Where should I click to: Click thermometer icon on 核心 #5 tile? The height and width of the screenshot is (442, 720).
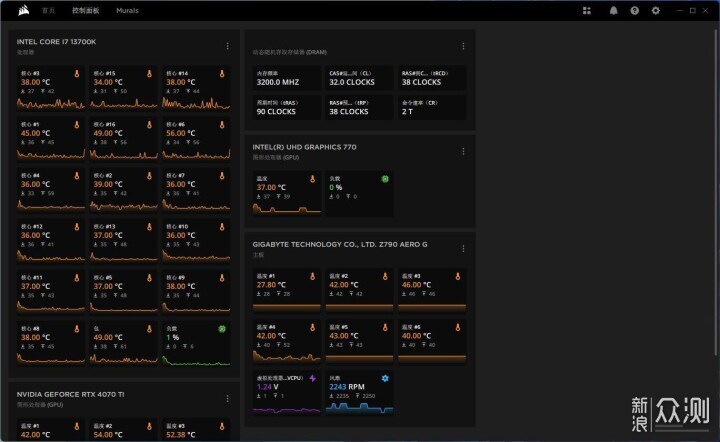coord(149,278)
